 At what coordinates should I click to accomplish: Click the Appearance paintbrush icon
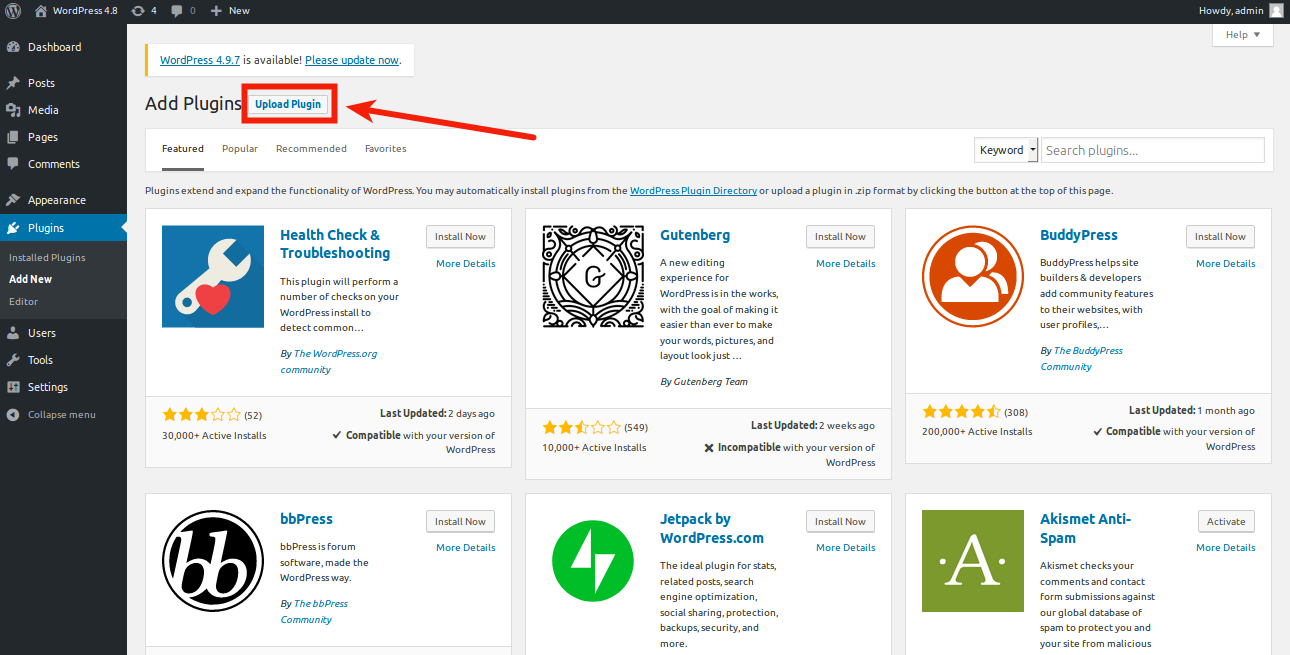(13, 200)
